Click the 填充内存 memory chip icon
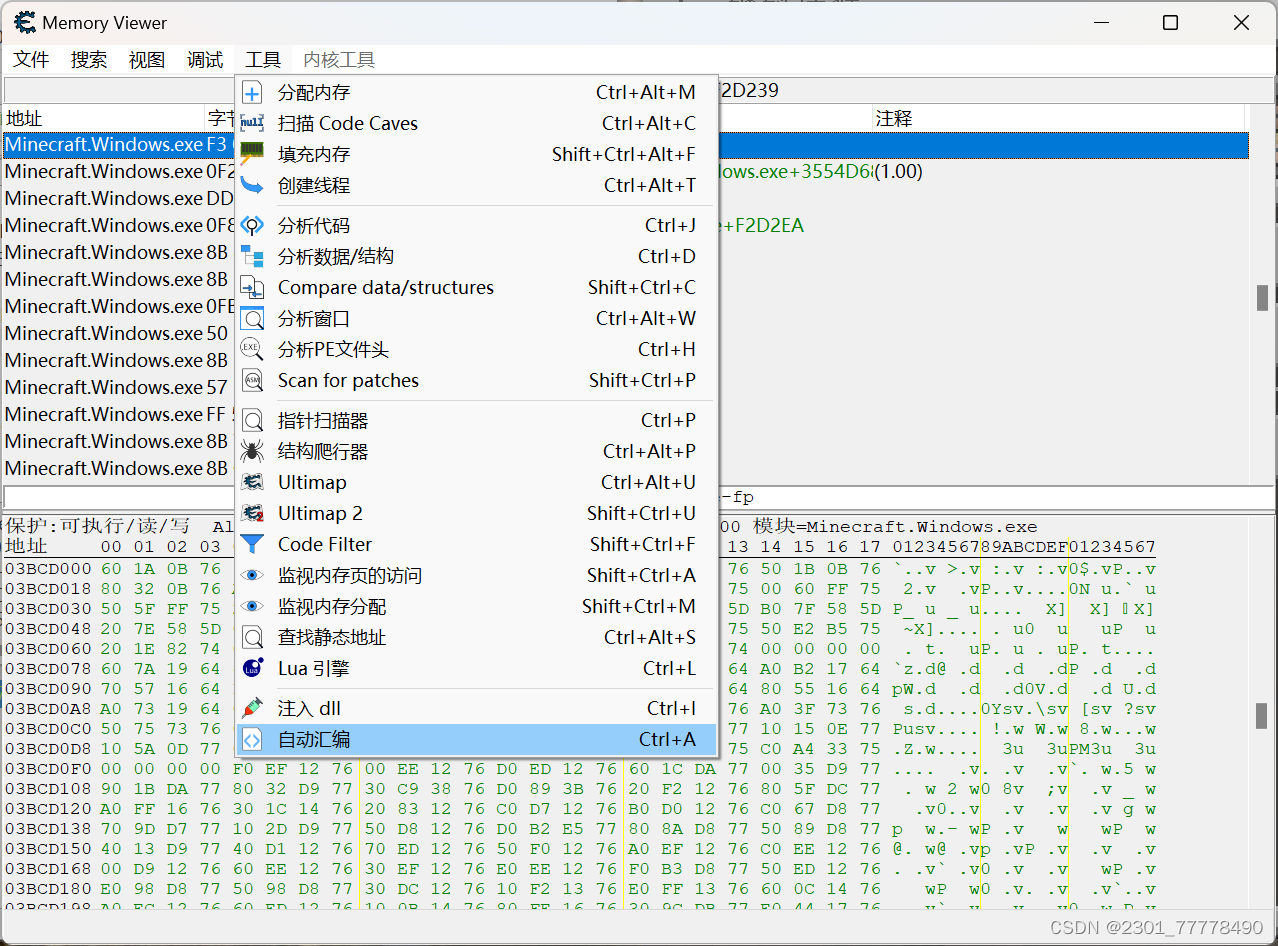Image resolution: width=1278 pixels, height=946 pixels. [253, 155]
